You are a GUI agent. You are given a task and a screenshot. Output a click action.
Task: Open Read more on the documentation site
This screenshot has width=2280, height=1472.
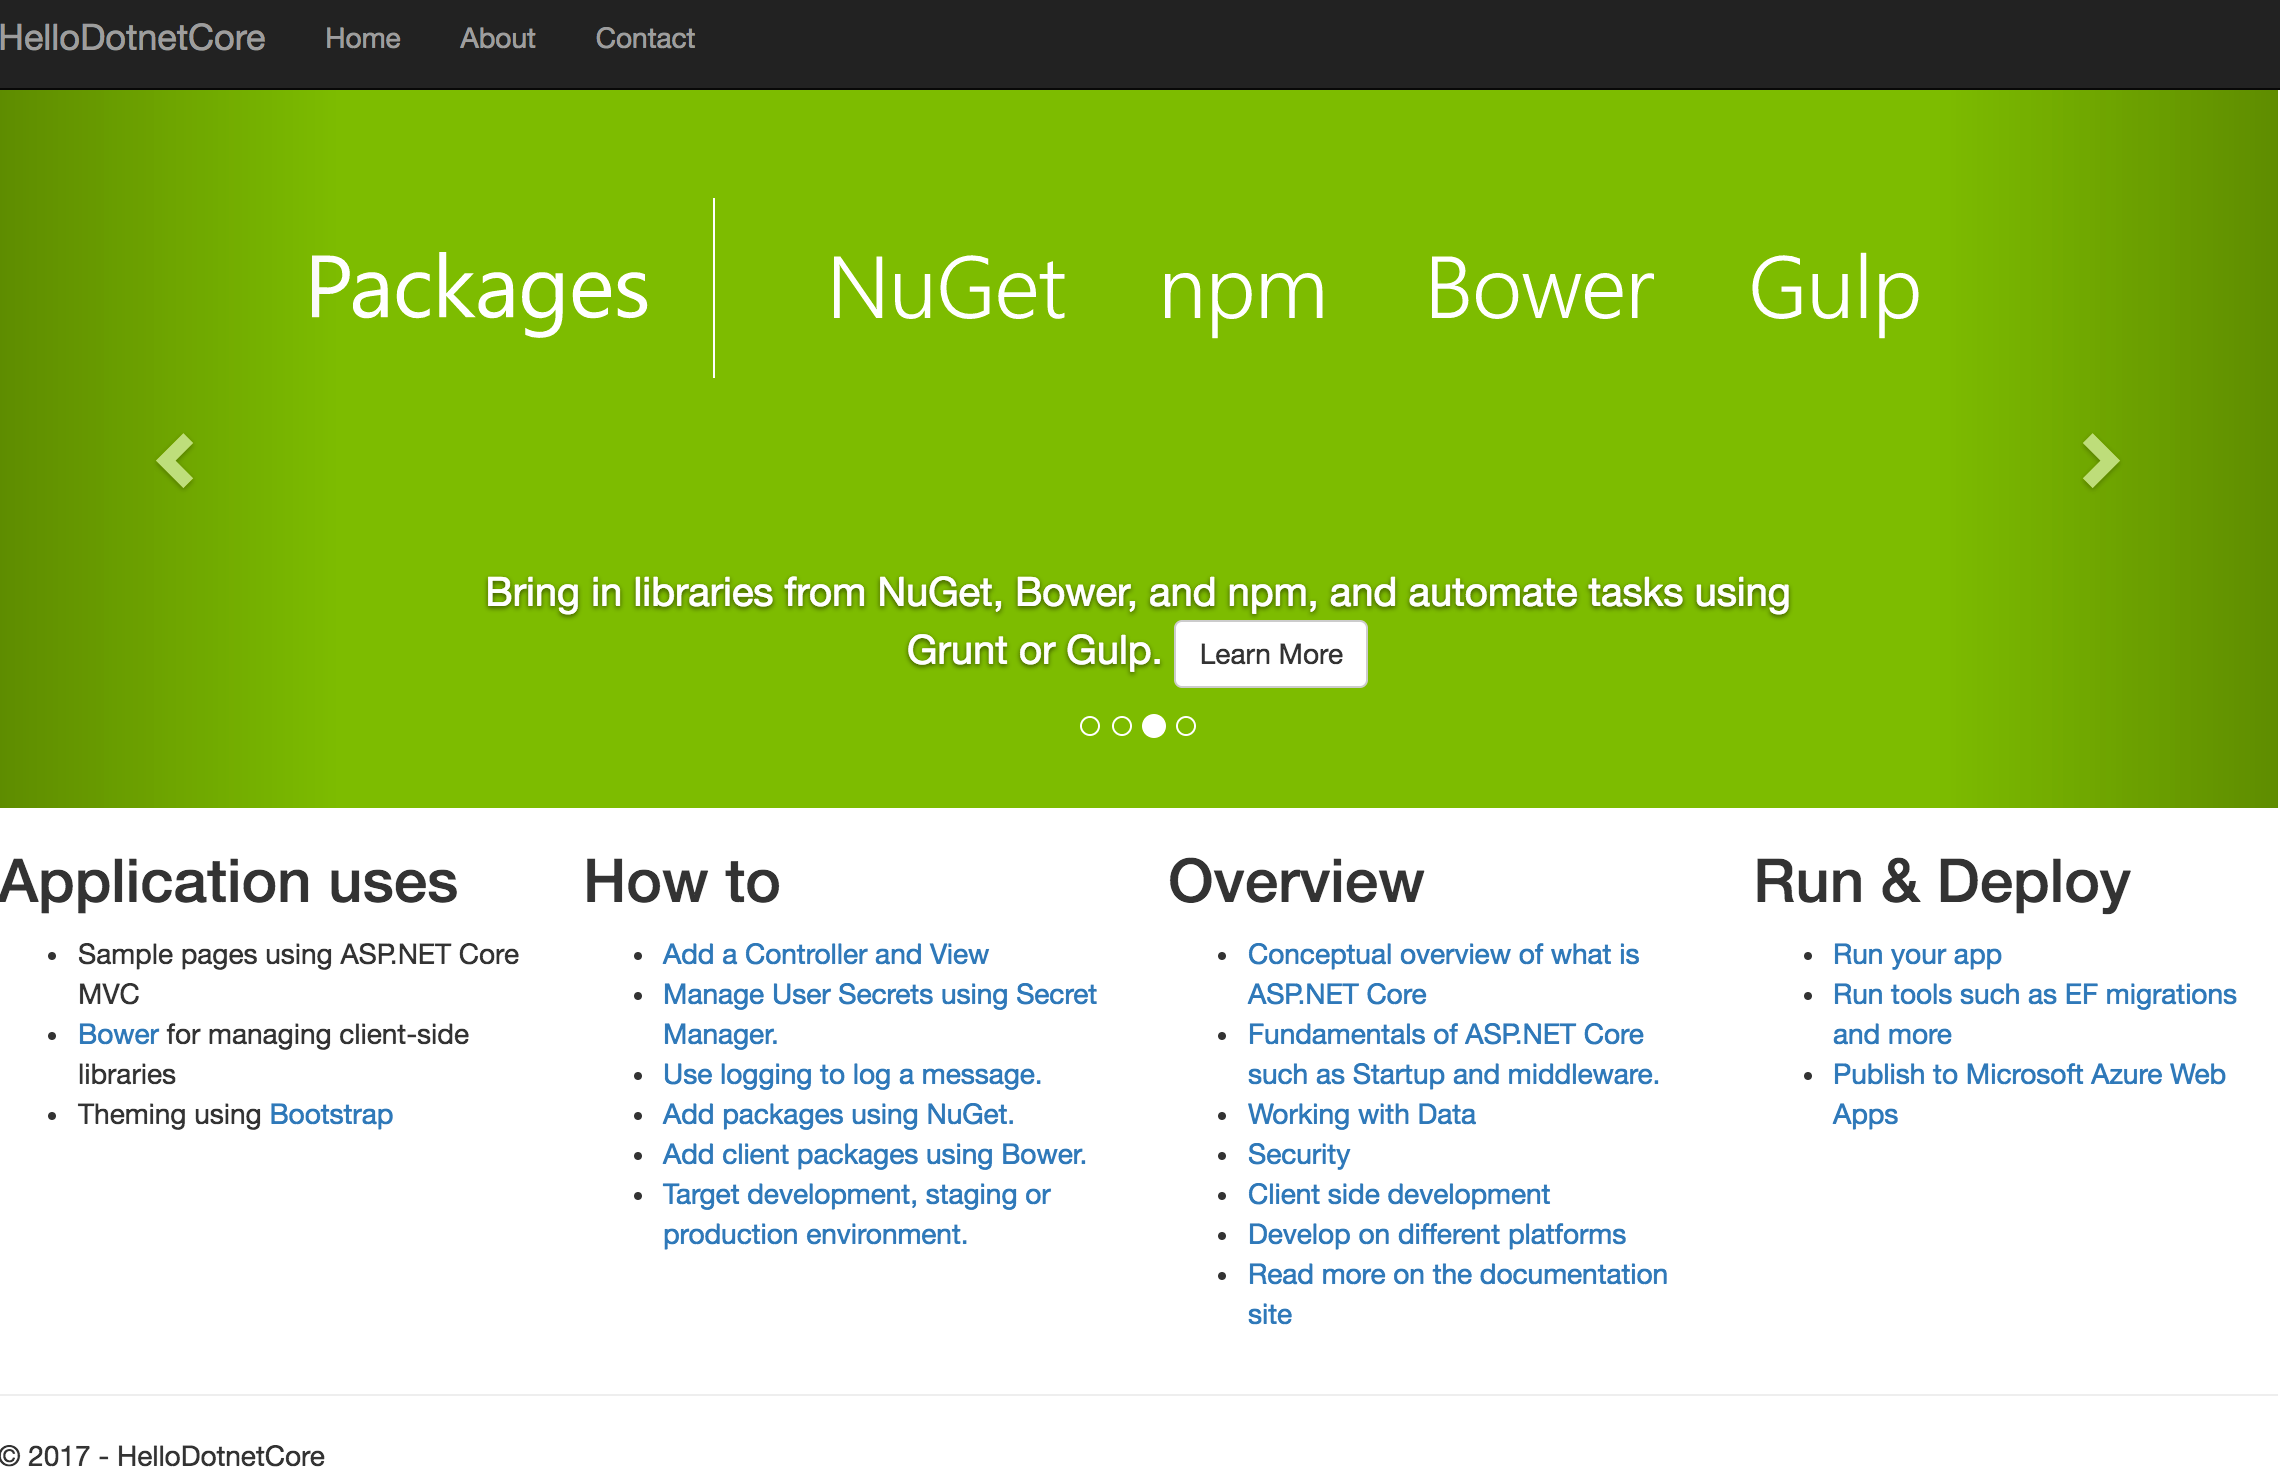coord(1458,1294)
